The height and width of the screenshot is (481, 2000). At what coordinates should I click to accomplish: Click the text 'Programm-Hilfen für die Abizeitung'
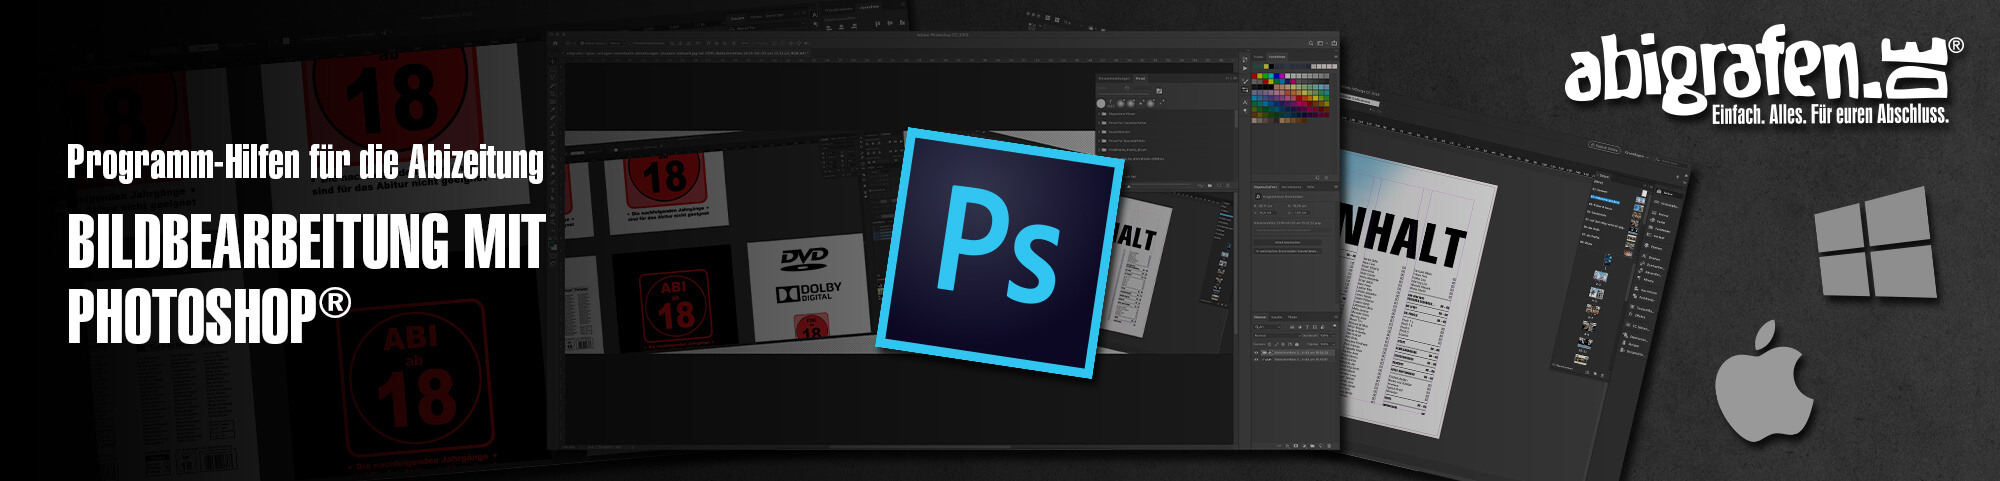point(305,163)
